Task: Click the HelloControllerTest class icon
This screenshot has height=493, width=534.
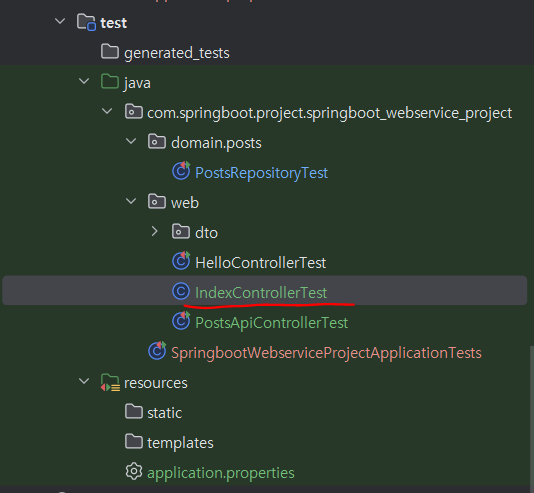Action: point(181,261)
